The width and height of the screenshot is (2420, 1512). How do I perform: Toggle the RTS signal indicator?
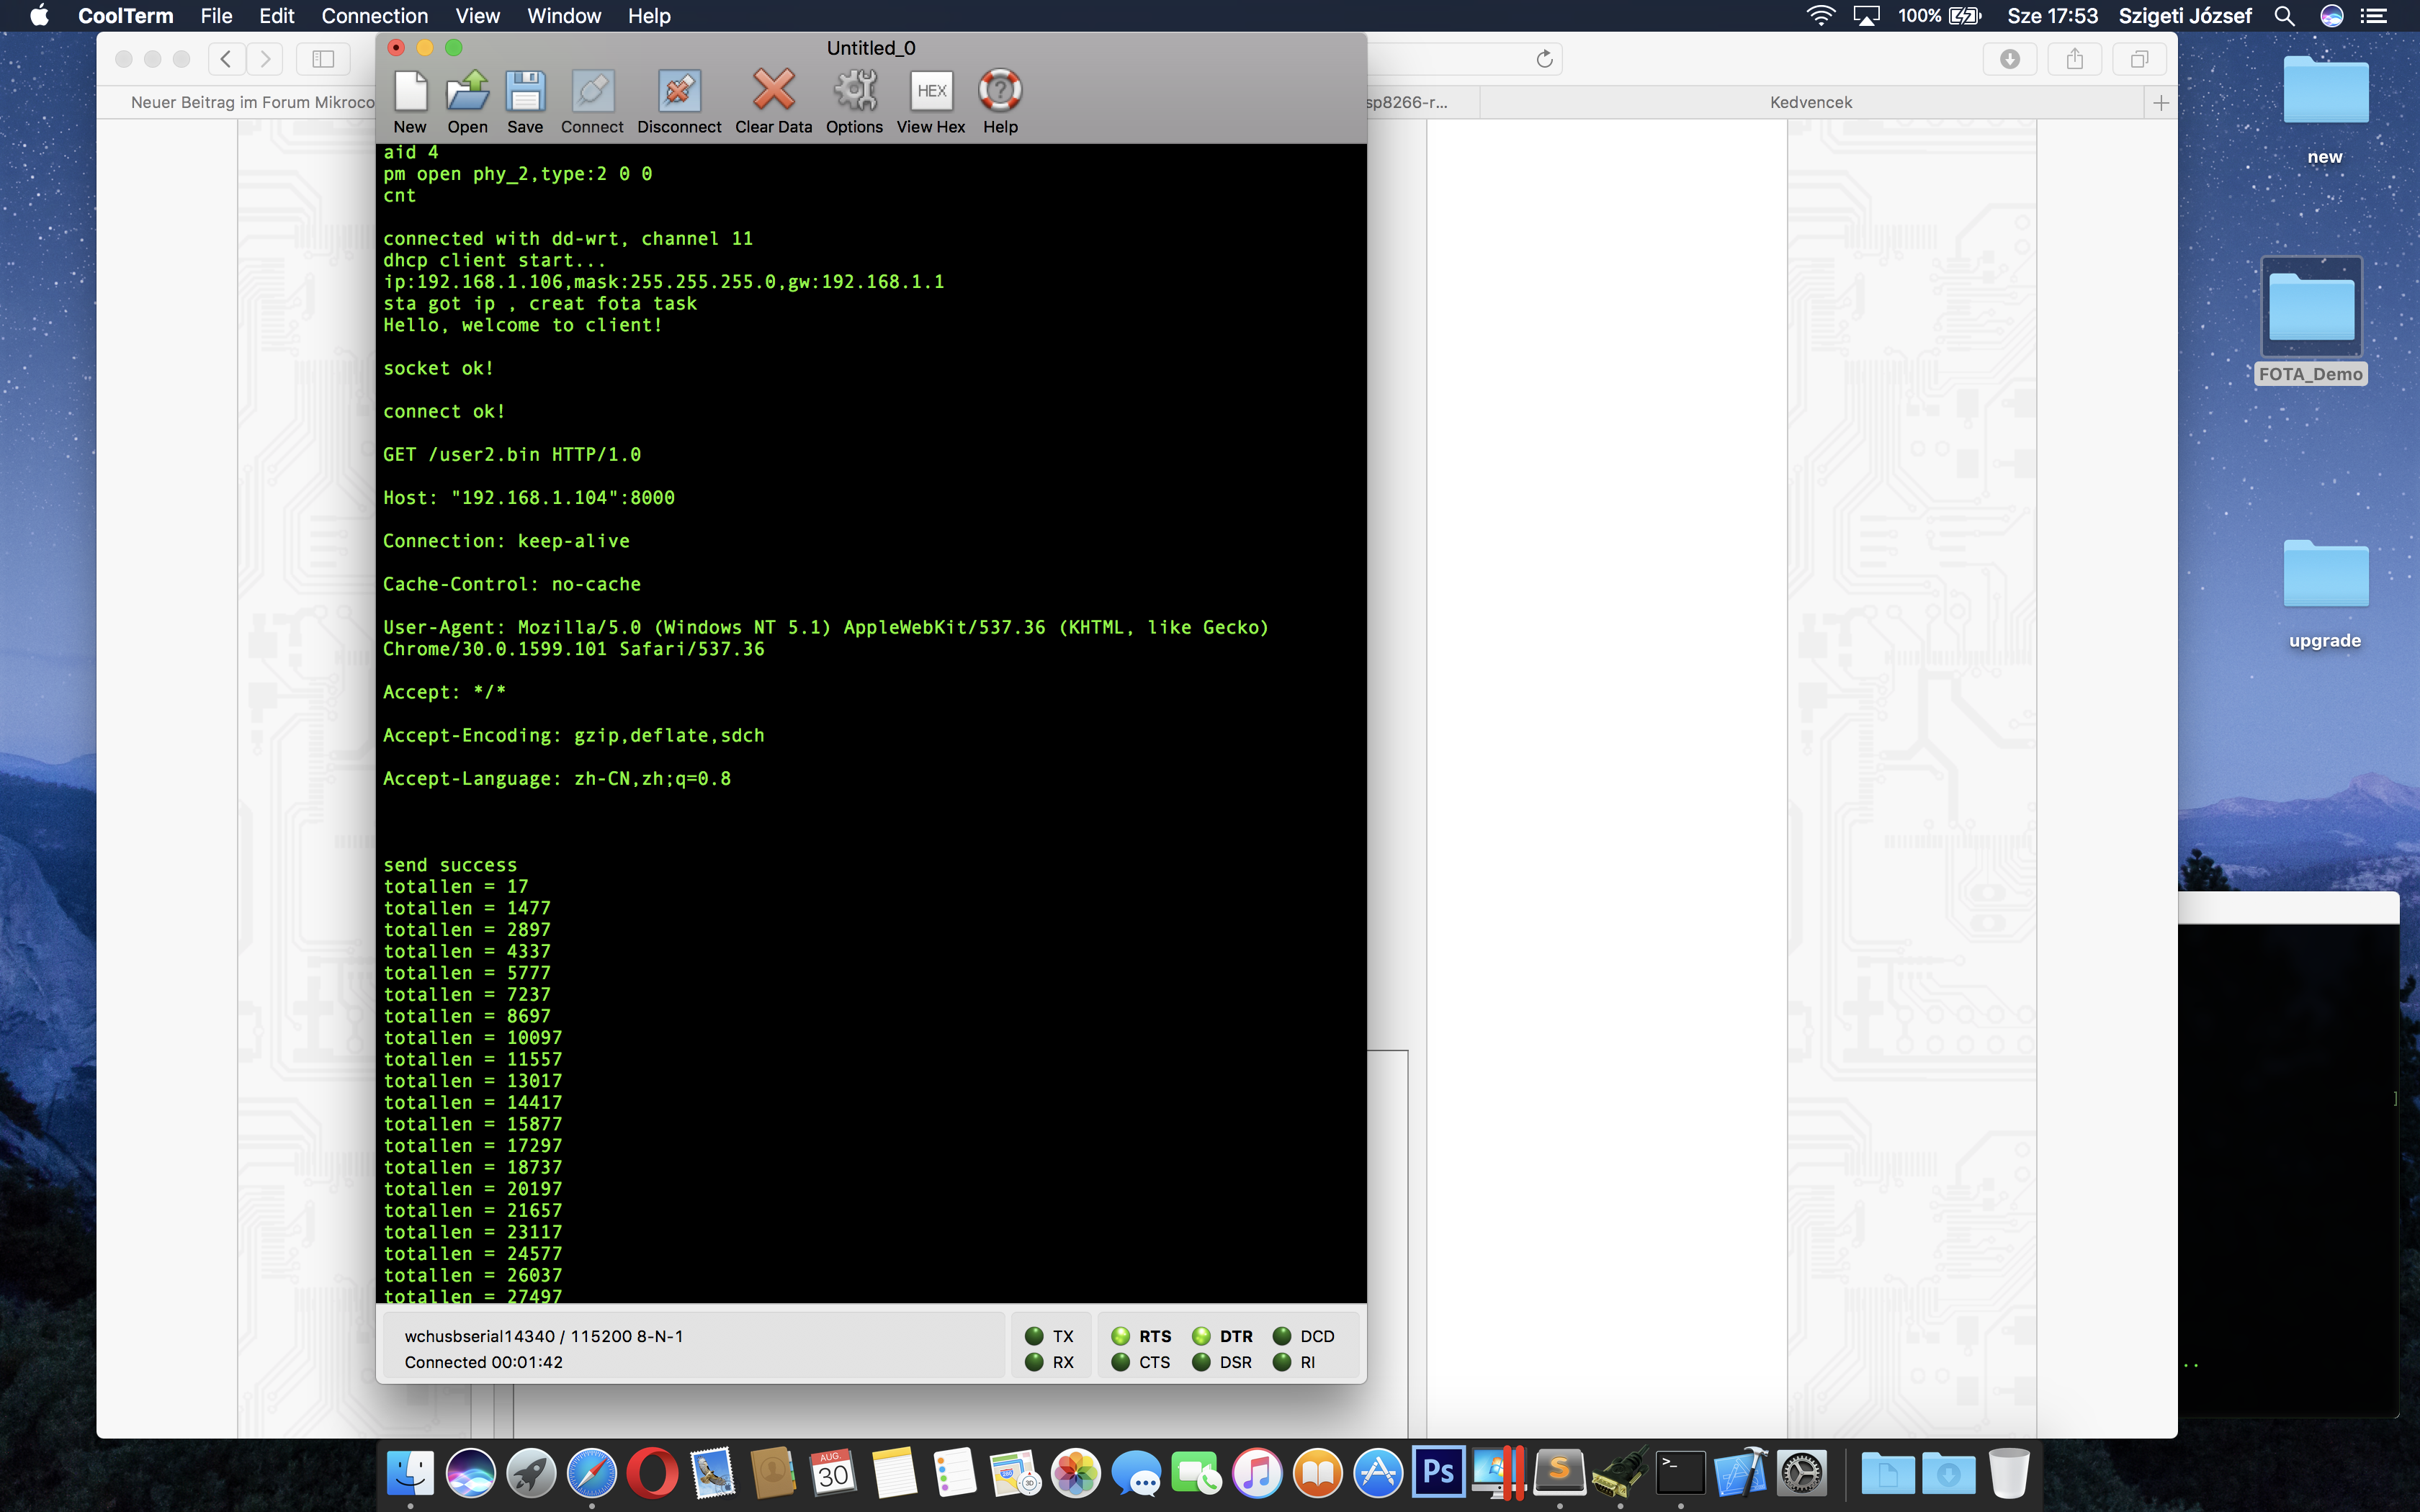pos(1121,1336)
